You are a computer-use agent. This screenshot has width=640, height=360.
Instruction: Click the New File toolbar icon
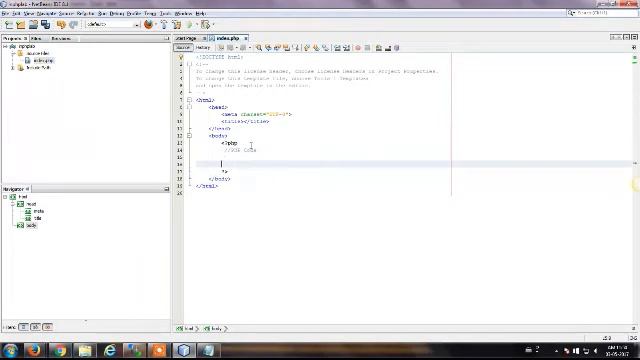pos(9,25)
